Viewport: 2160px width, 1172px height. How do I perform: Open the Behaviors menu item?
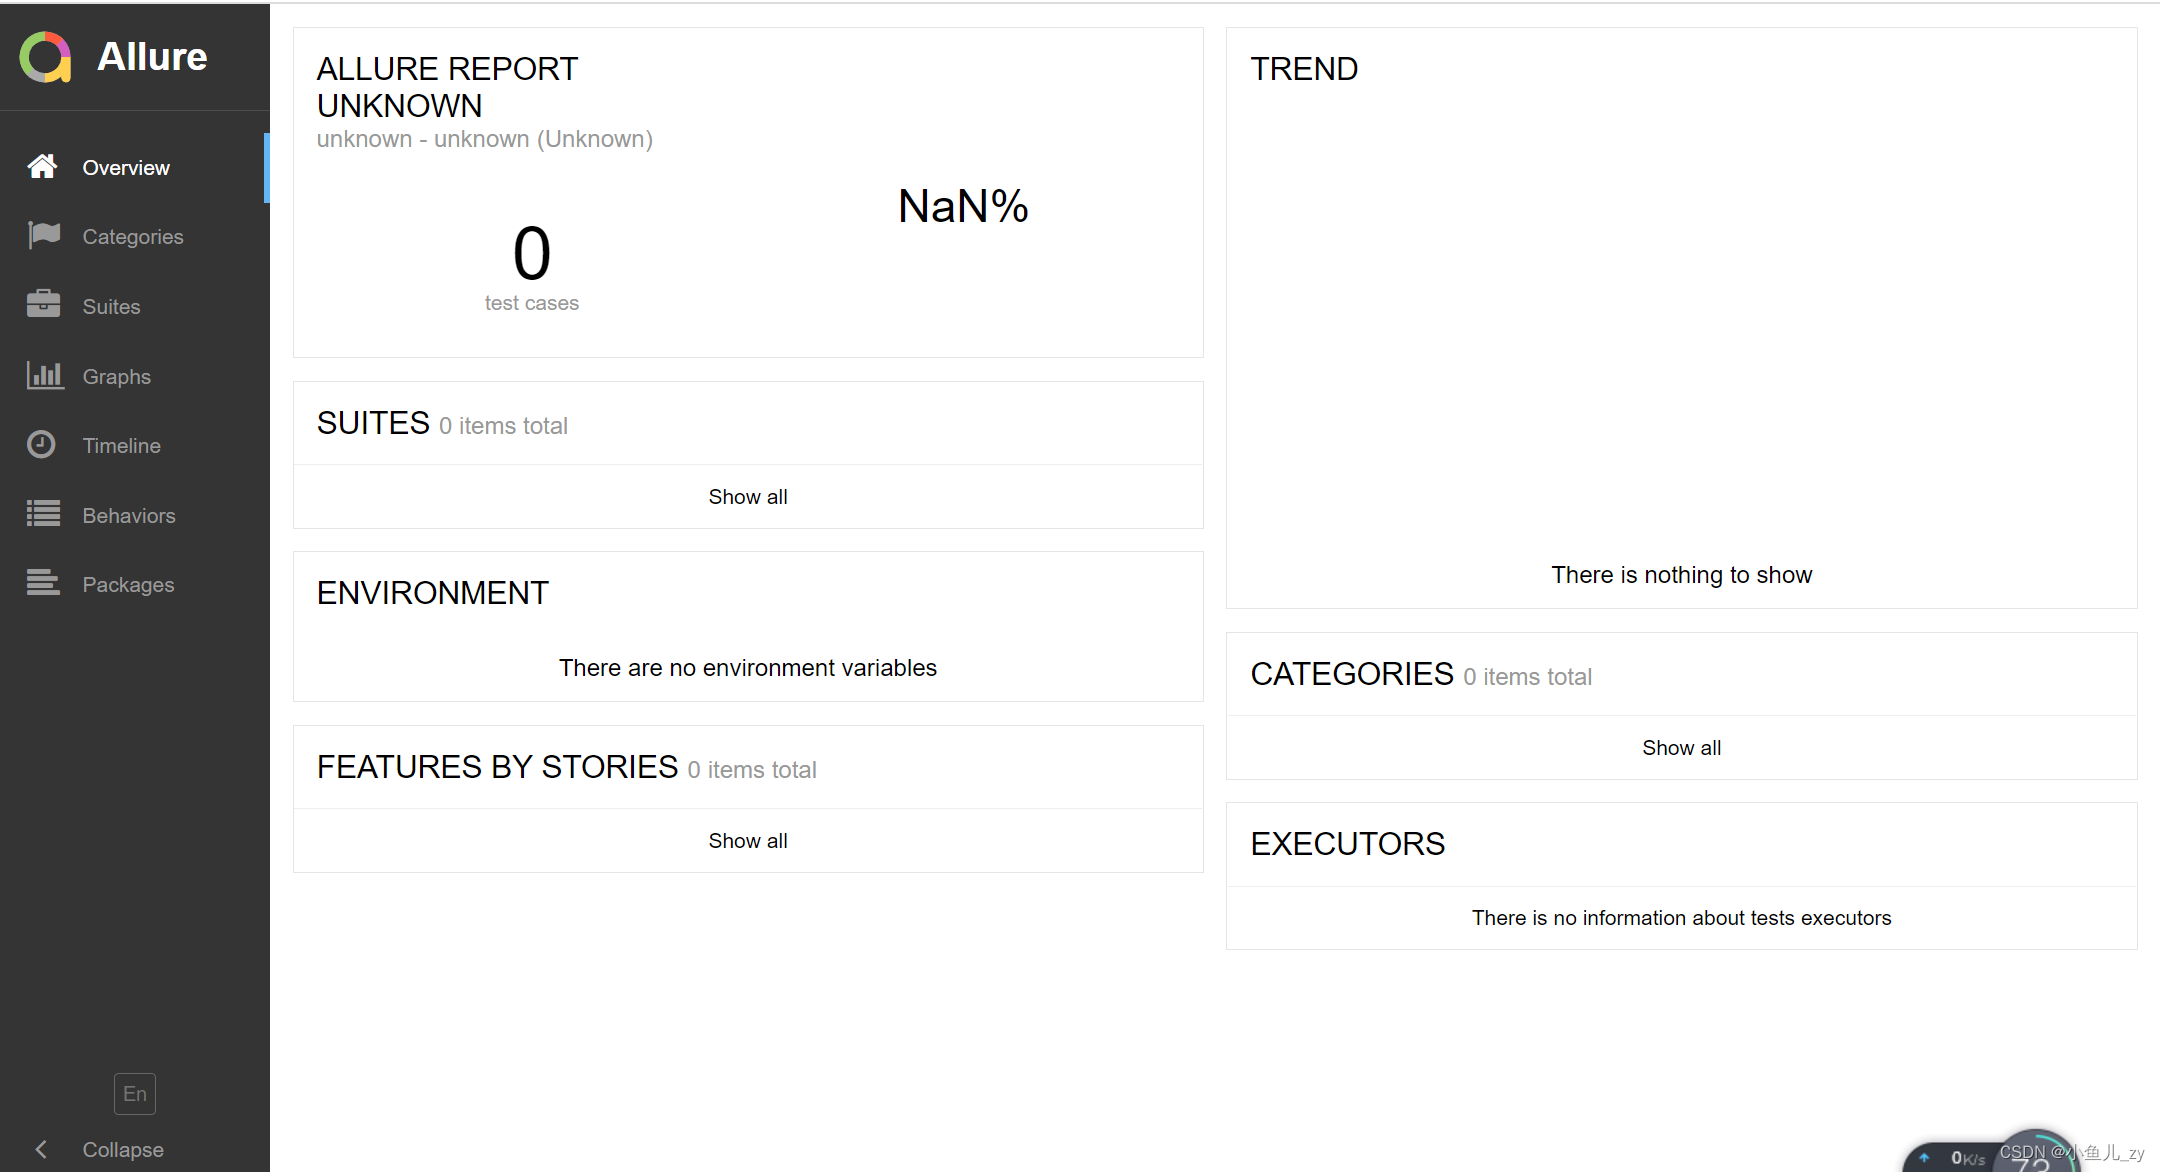(135, 516)
